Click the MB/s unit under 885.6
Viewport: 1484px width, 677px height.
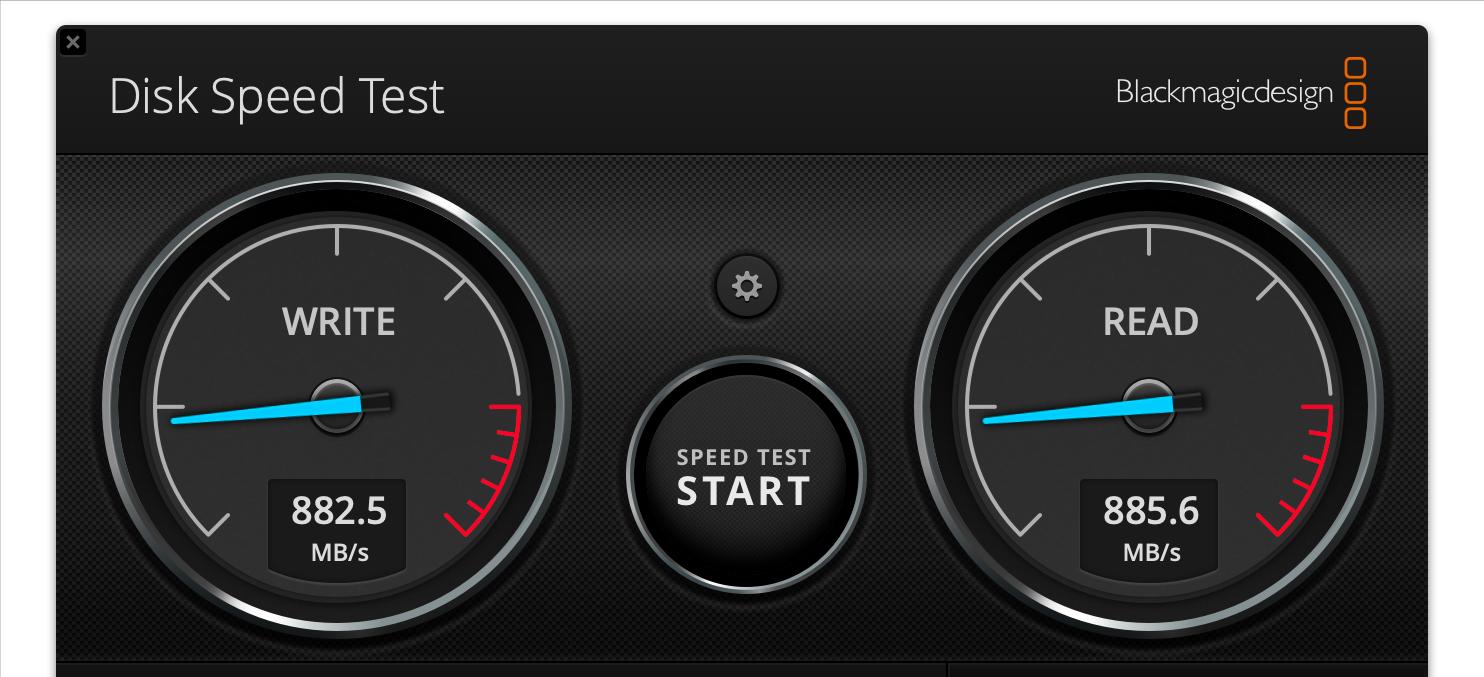point(1151,552)
